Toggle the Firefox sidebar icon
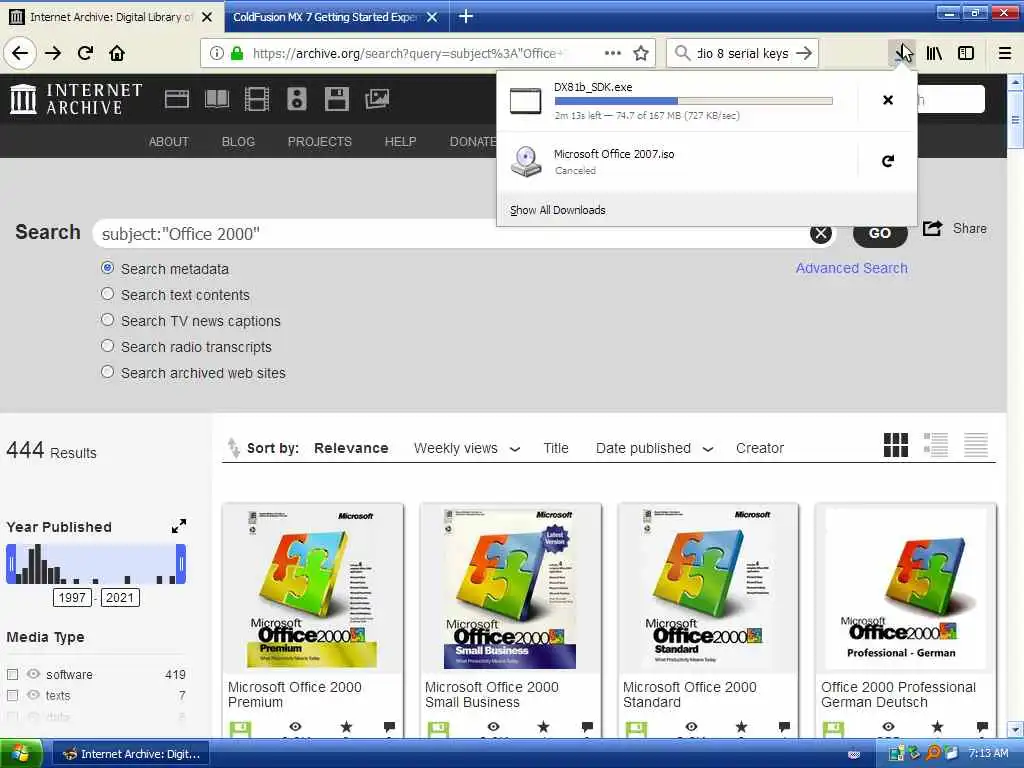Image resolution: width=1024 pixels, height=768 pixels. pos(966,53)
